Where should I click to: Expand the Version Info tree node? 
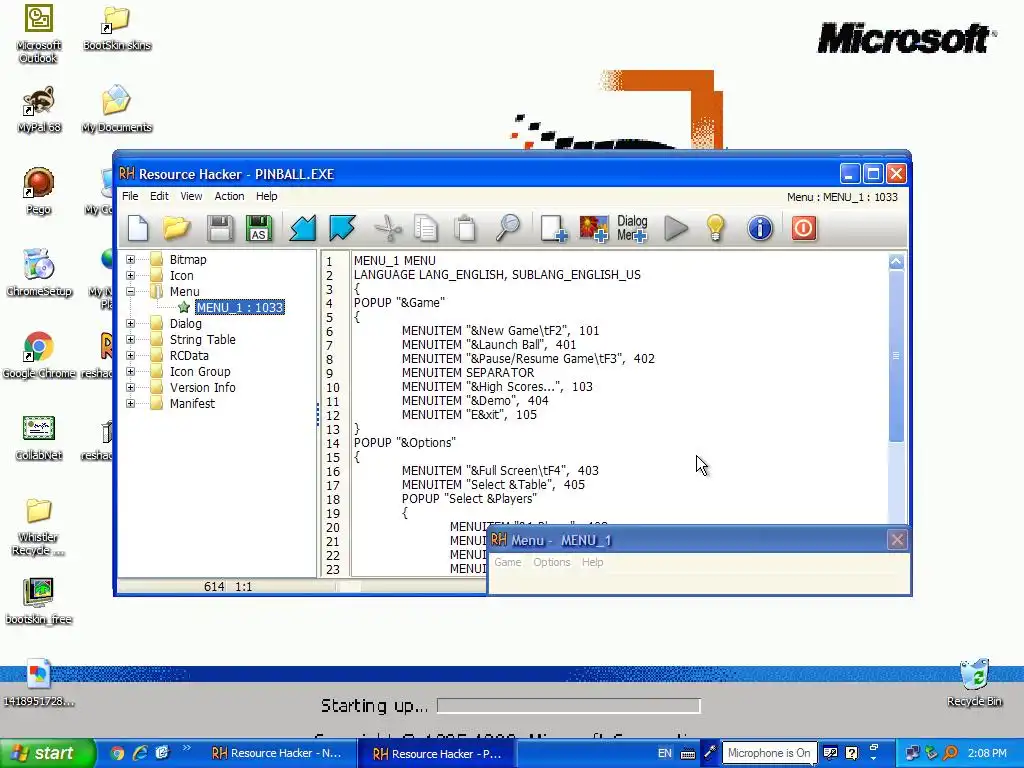131,387
